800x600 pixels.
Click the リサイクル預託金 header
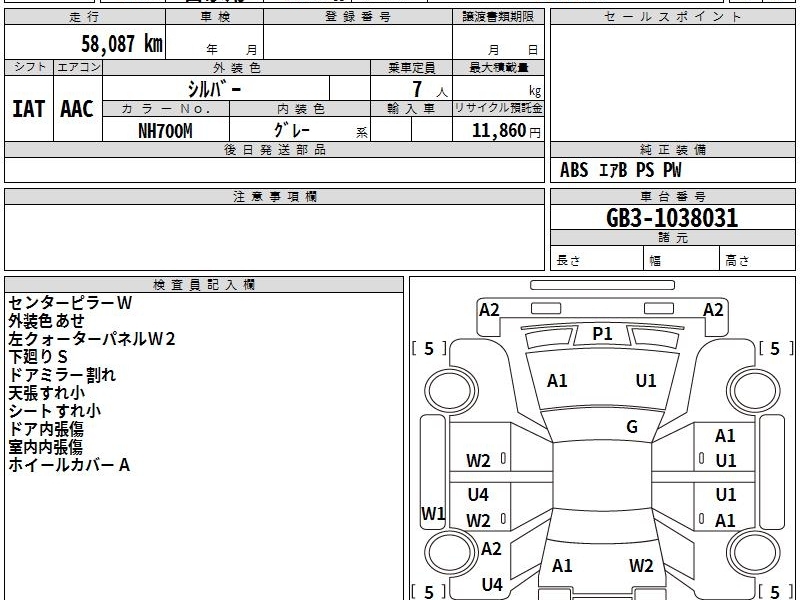coord(498,109)
